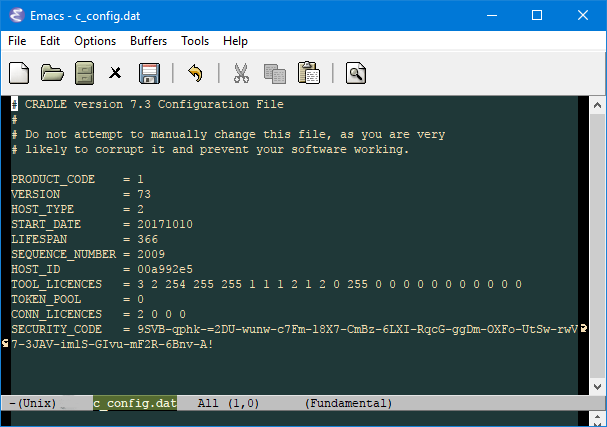This screenshot has width=607, height=427.
Task: Open the Tools menu
Action: (195, 41)
